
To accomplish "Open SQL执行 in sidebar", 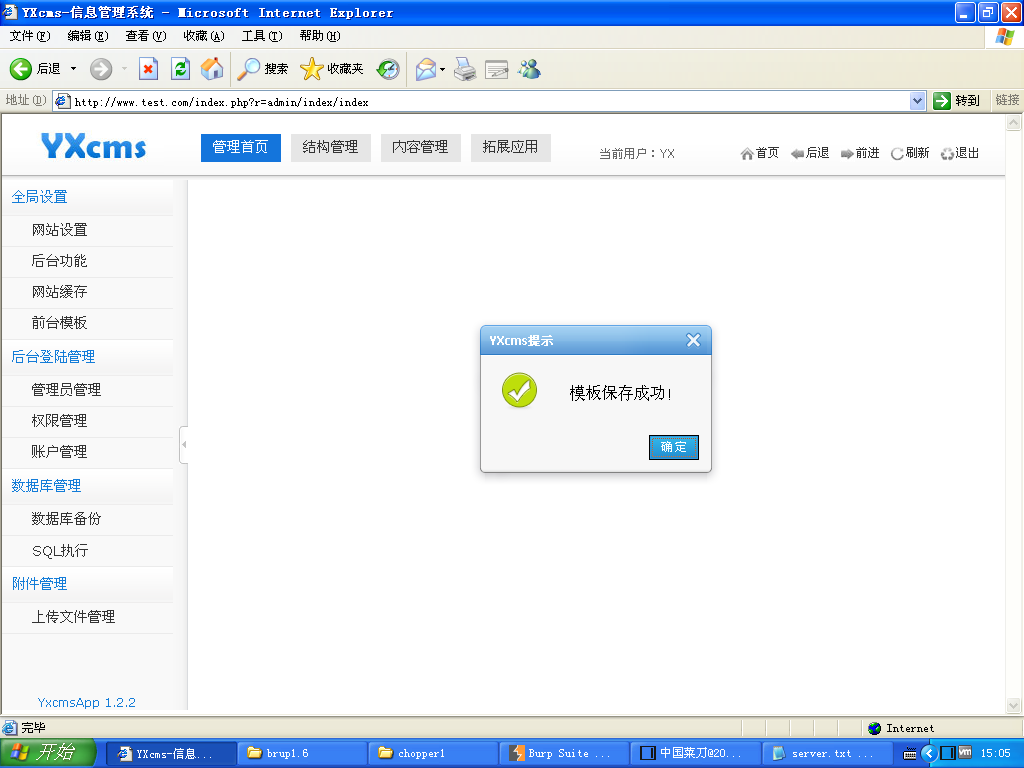I will (59, 551).
